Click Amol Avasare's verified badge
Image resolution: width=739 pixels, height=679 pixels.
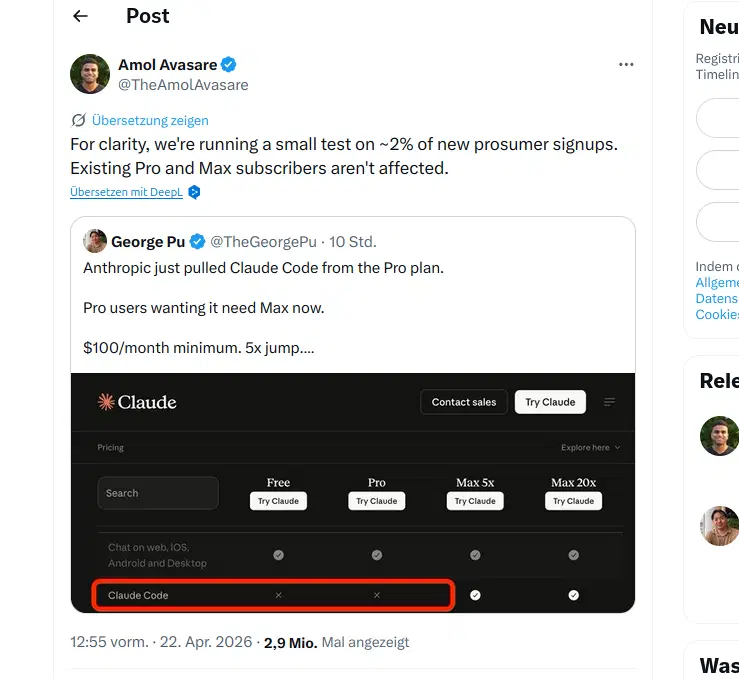(x=229, y=65)
